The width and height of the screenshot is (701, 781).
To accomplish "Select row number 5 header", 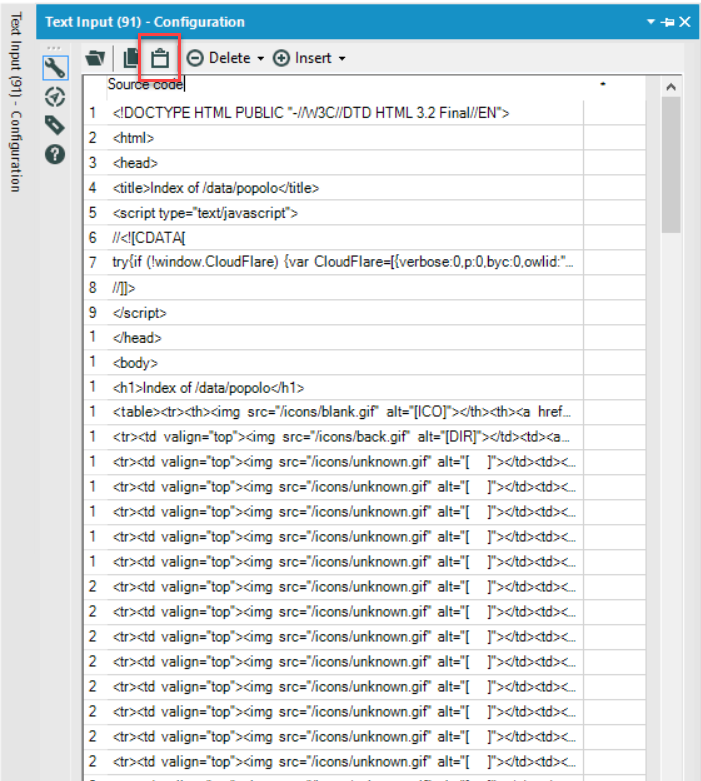I will click(95, 213).
